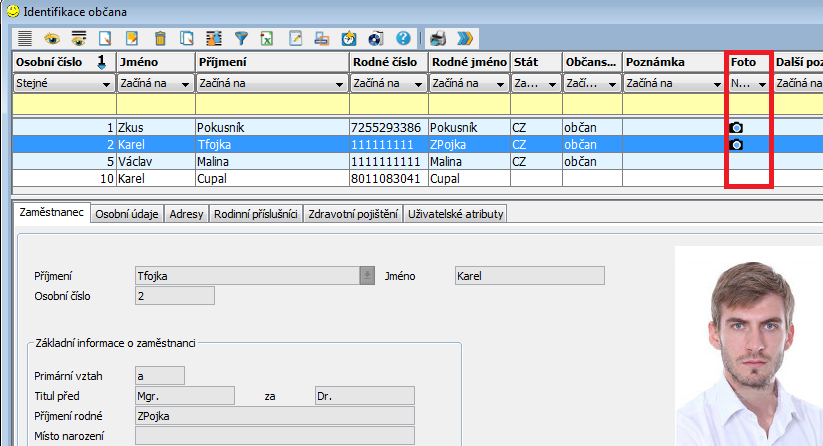
Task: Select the Adresy tab
Action: 187,214
